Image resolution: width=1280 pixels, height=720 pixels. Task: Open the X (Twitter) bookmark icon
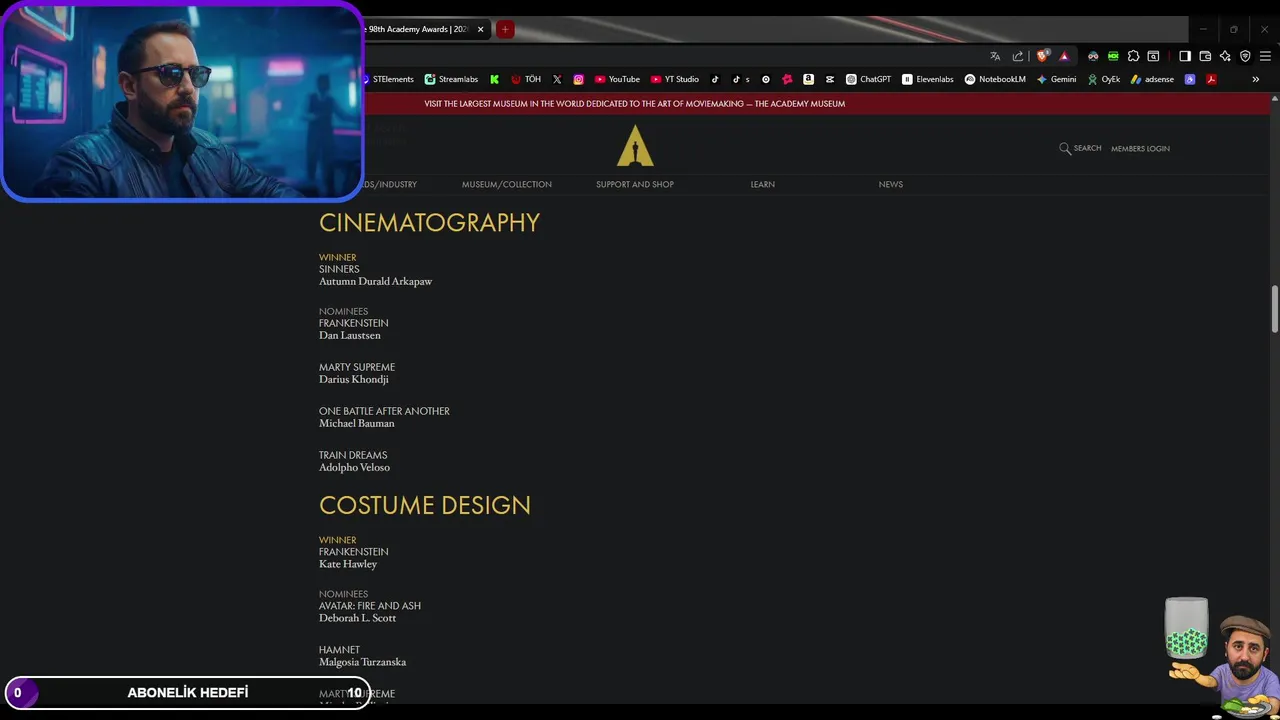coord(557,79)
